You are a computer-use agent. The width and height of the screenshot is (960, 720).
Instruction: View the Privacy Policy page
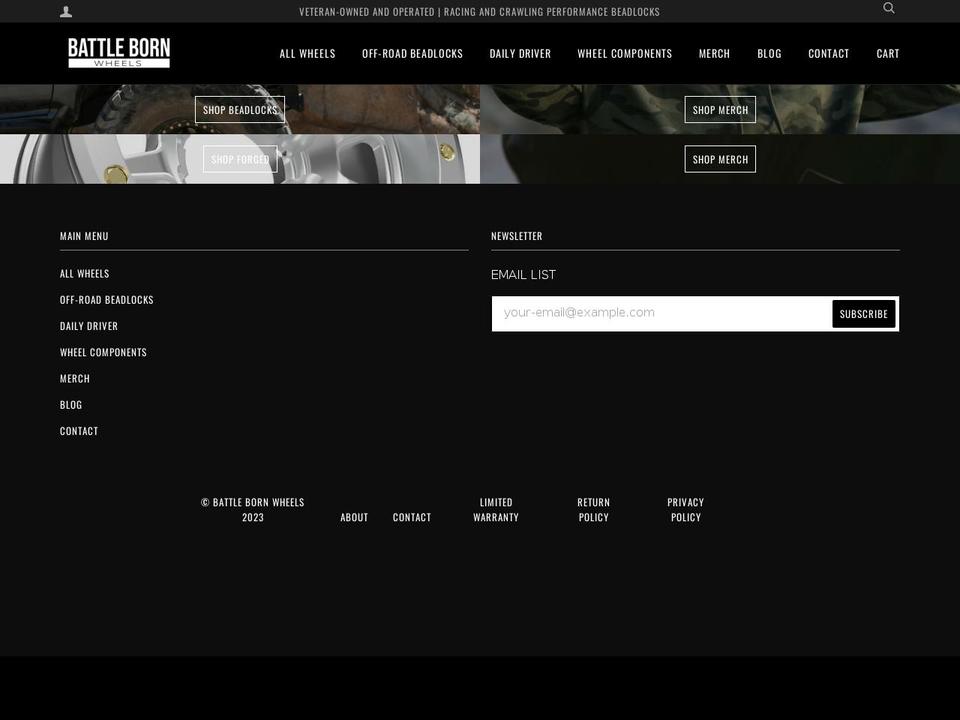tap(686, 510)
